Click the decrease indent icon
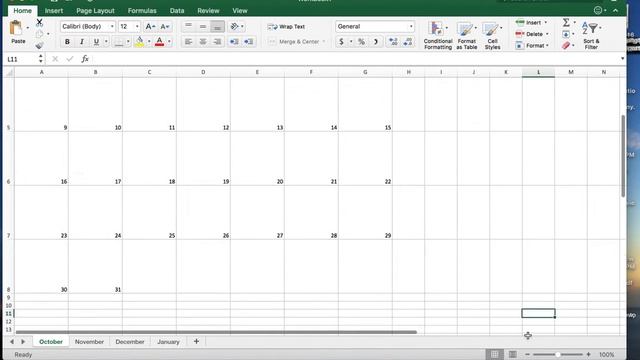The height and width of the screenshot is (360, 640). 234,42
